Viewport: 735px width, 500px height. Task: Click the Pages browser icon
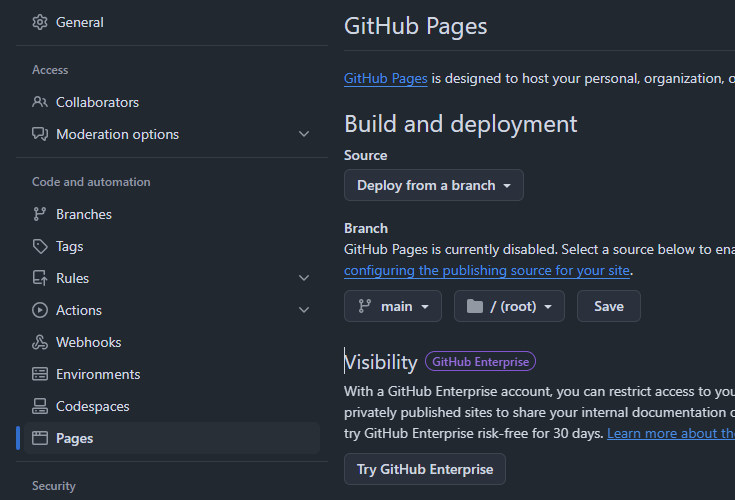[x=40, y=438]
